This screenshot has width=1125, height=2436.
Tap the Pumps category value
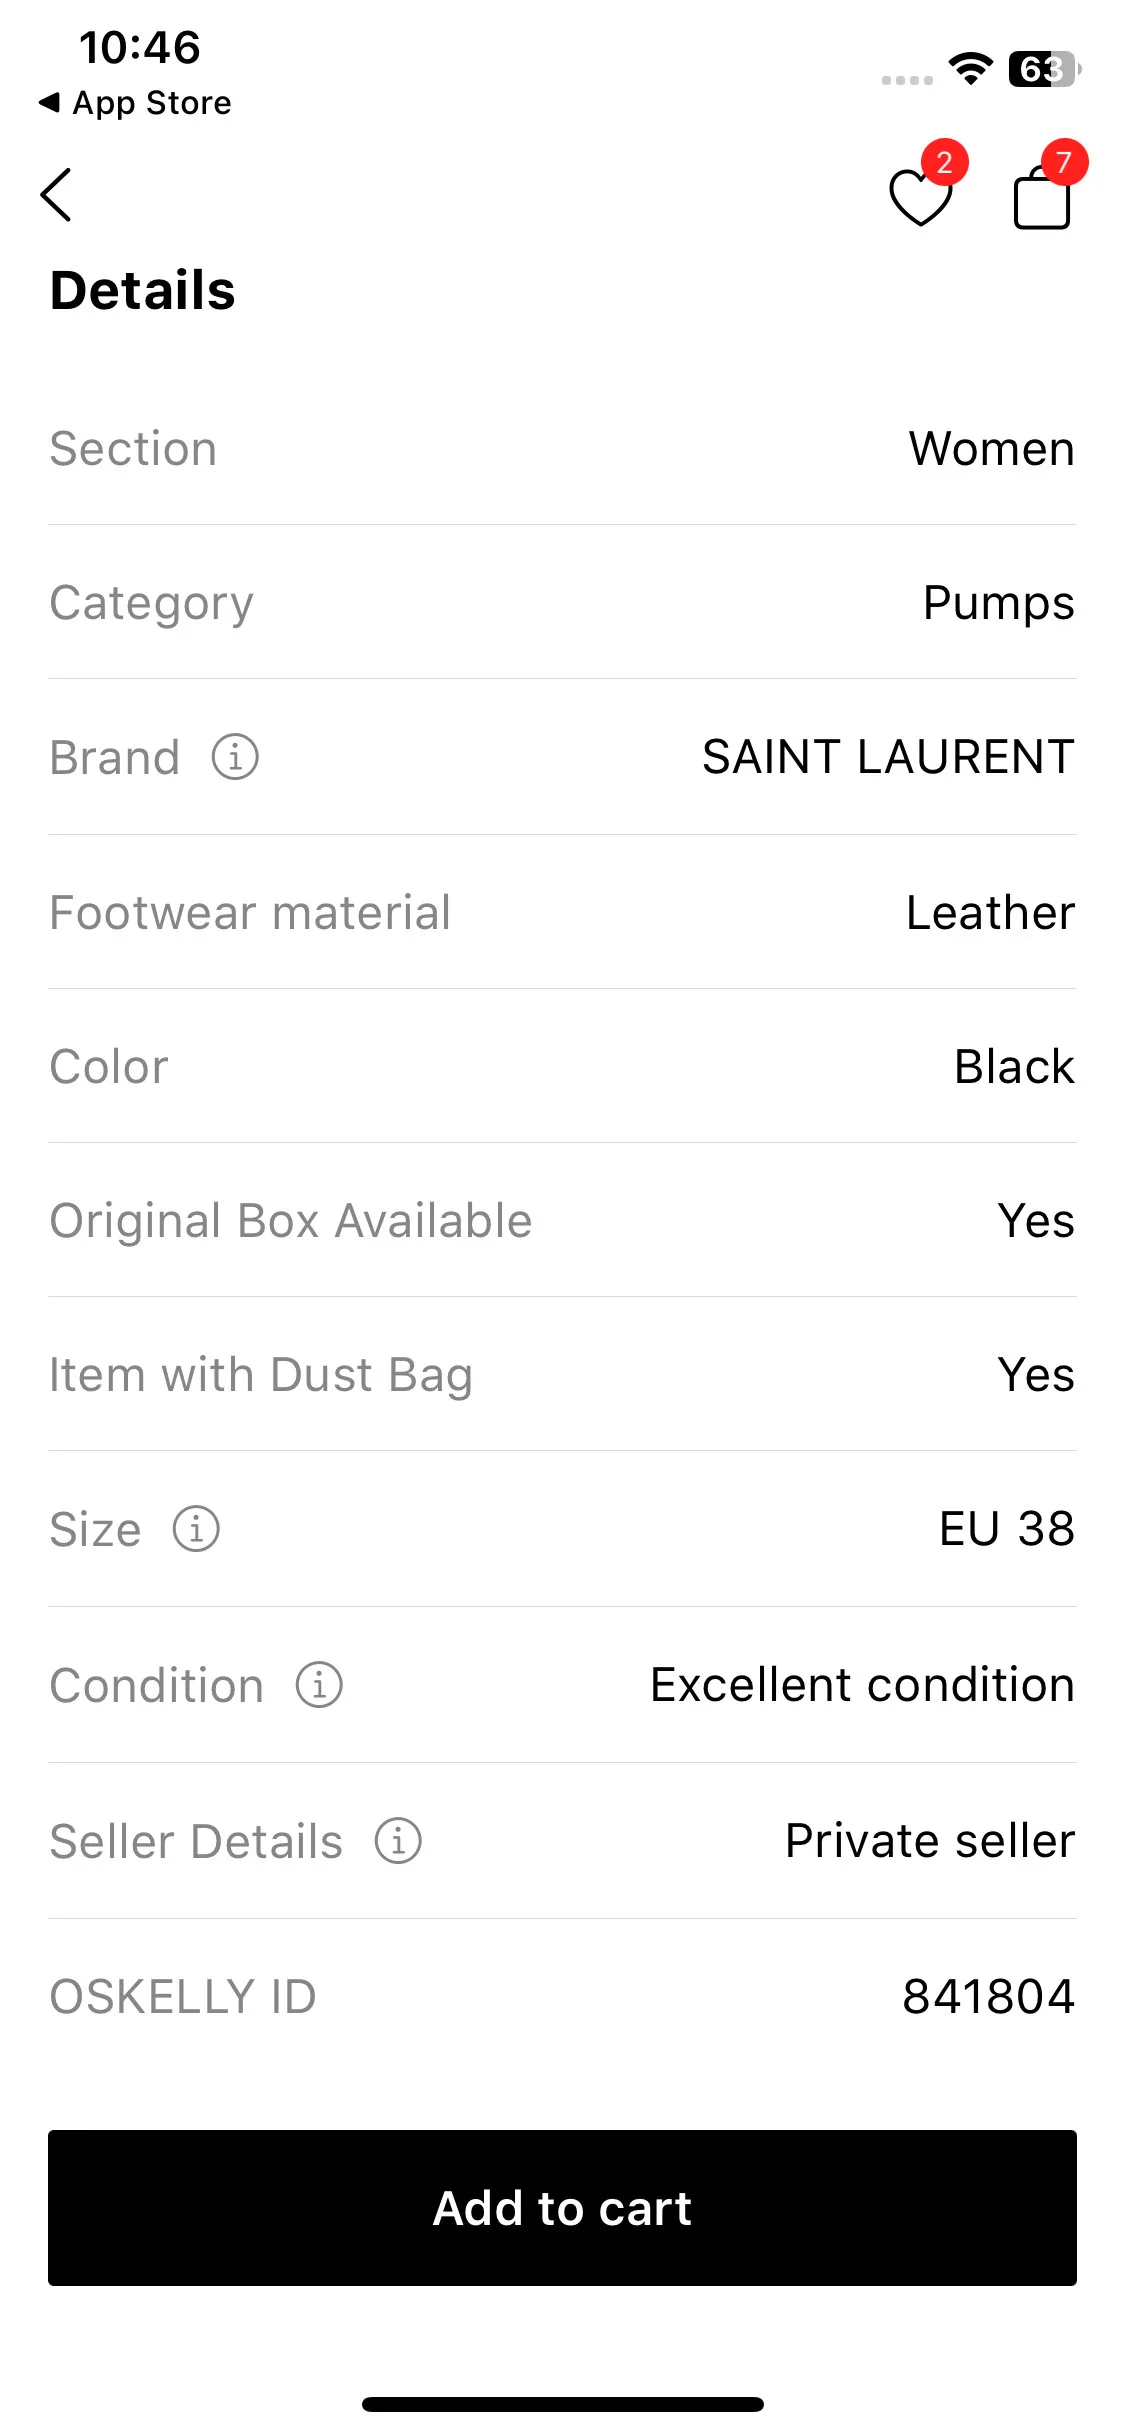[998, 603]
